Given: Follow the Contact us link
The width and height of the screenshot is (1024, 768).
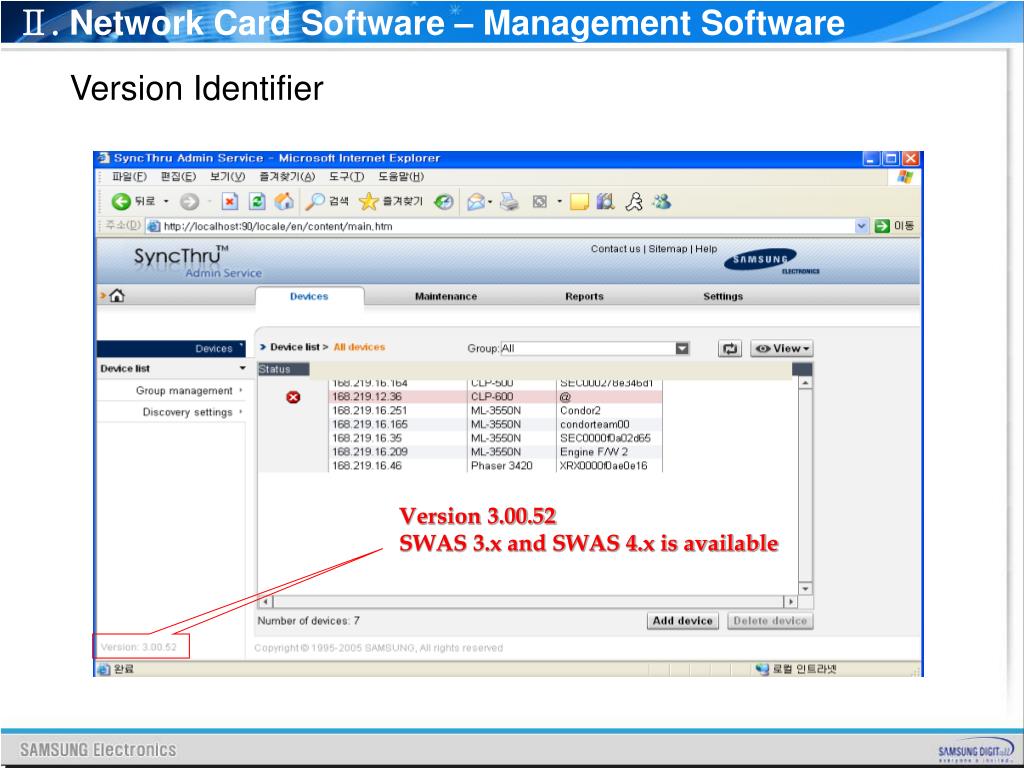Looking at the screenshot, I should pyautogui.click(x=616, y=249).
